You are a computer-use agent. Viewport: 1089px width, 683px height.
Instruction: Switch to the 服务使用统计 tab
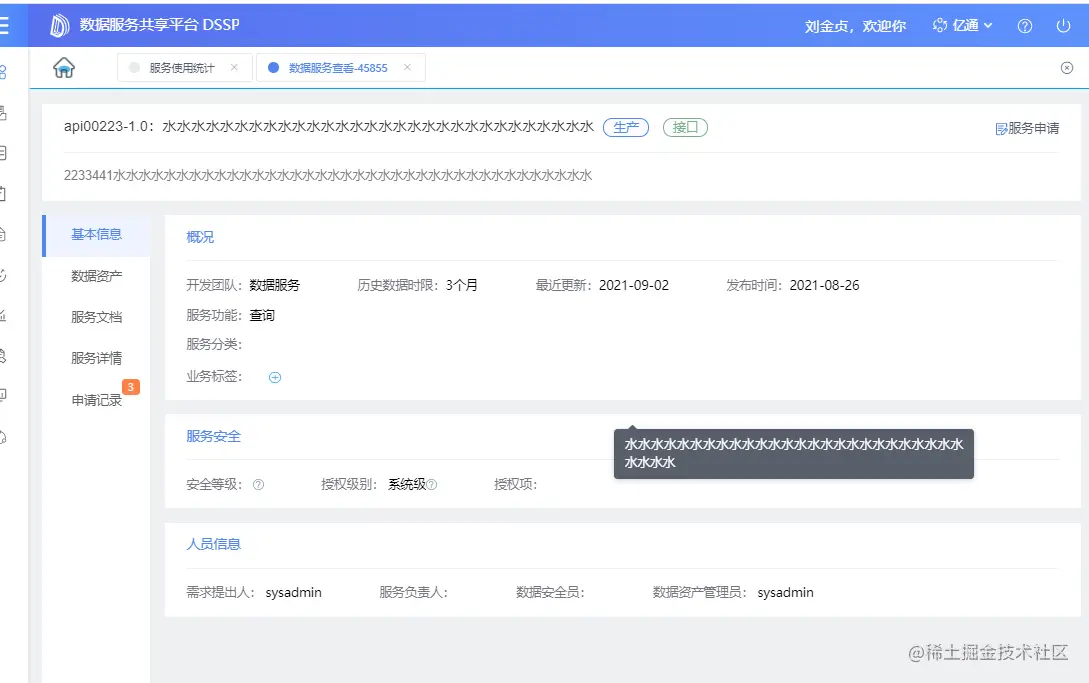[x=181, y=67]
